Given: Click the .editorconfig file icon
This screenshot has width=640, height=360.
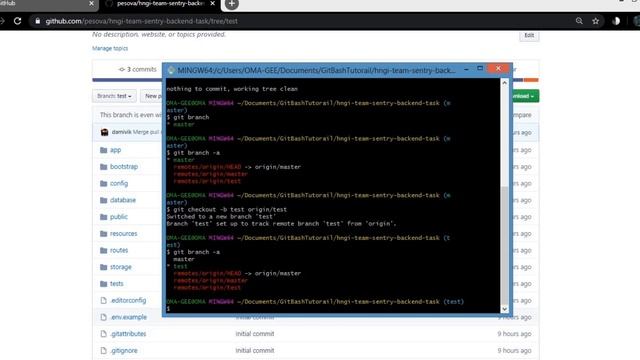Looking at the screenshot, I should [x=104, y=300].
